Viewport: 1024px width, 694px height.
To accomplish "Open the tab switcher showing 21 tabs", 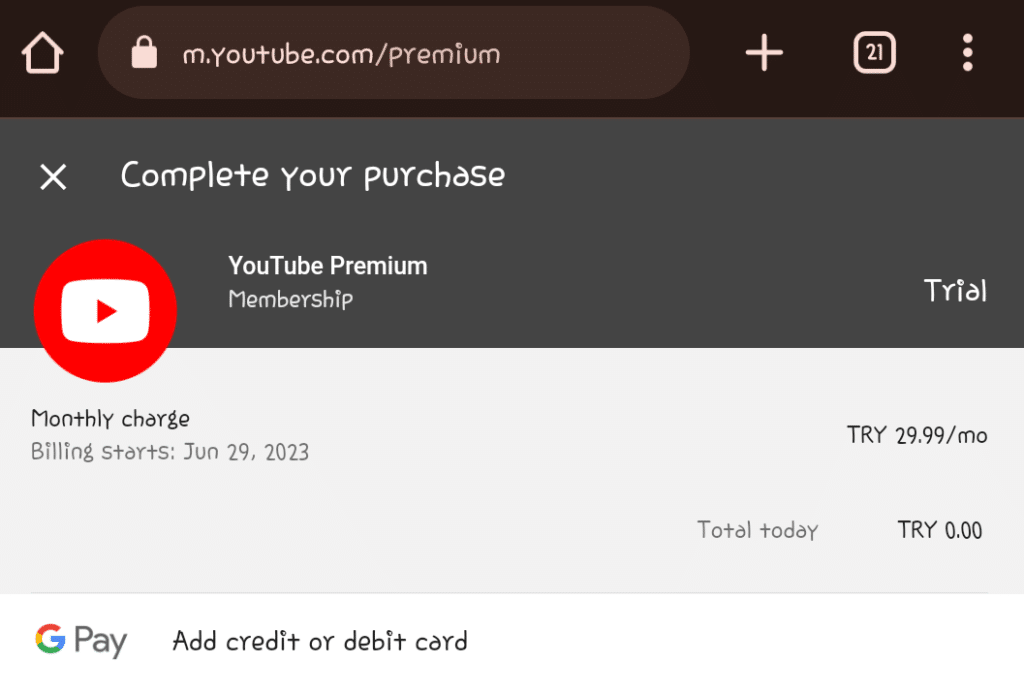I will tap(874, 52).
